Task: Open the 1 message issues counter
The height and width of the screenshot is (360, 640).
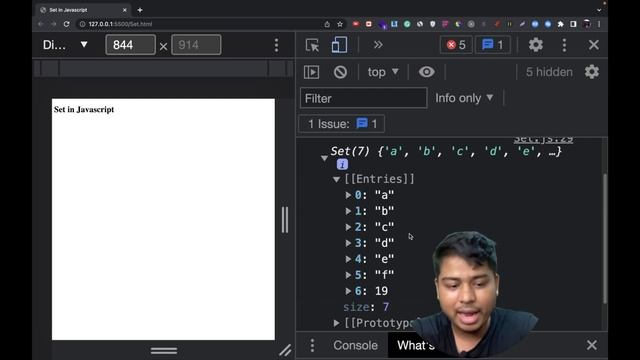Action: click(x=493, y=44)
